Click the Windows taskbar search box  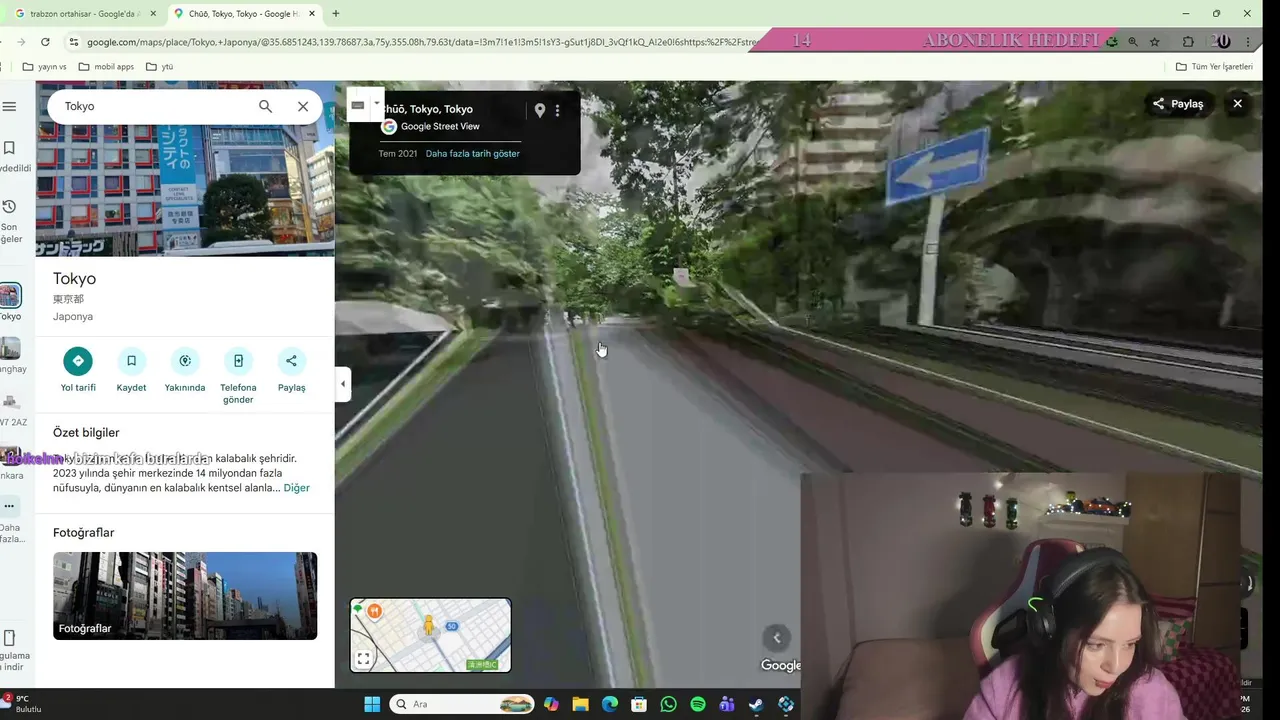pos(462,704)
